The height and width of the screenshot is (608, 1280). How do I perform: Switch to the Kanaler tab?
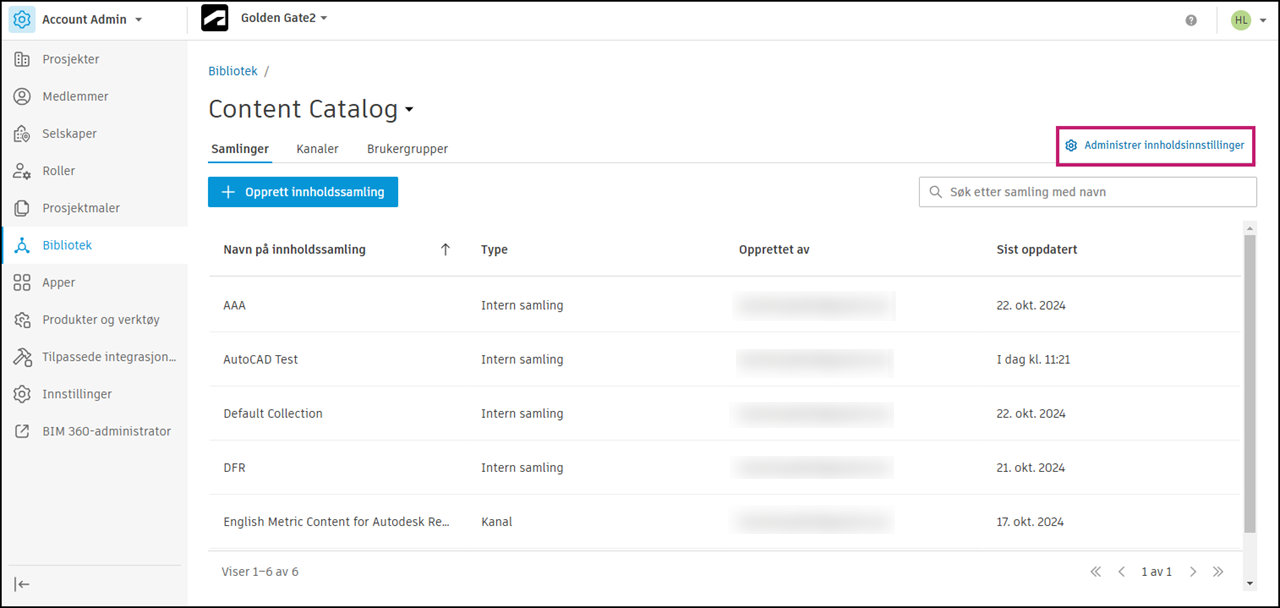coord(317,149)
